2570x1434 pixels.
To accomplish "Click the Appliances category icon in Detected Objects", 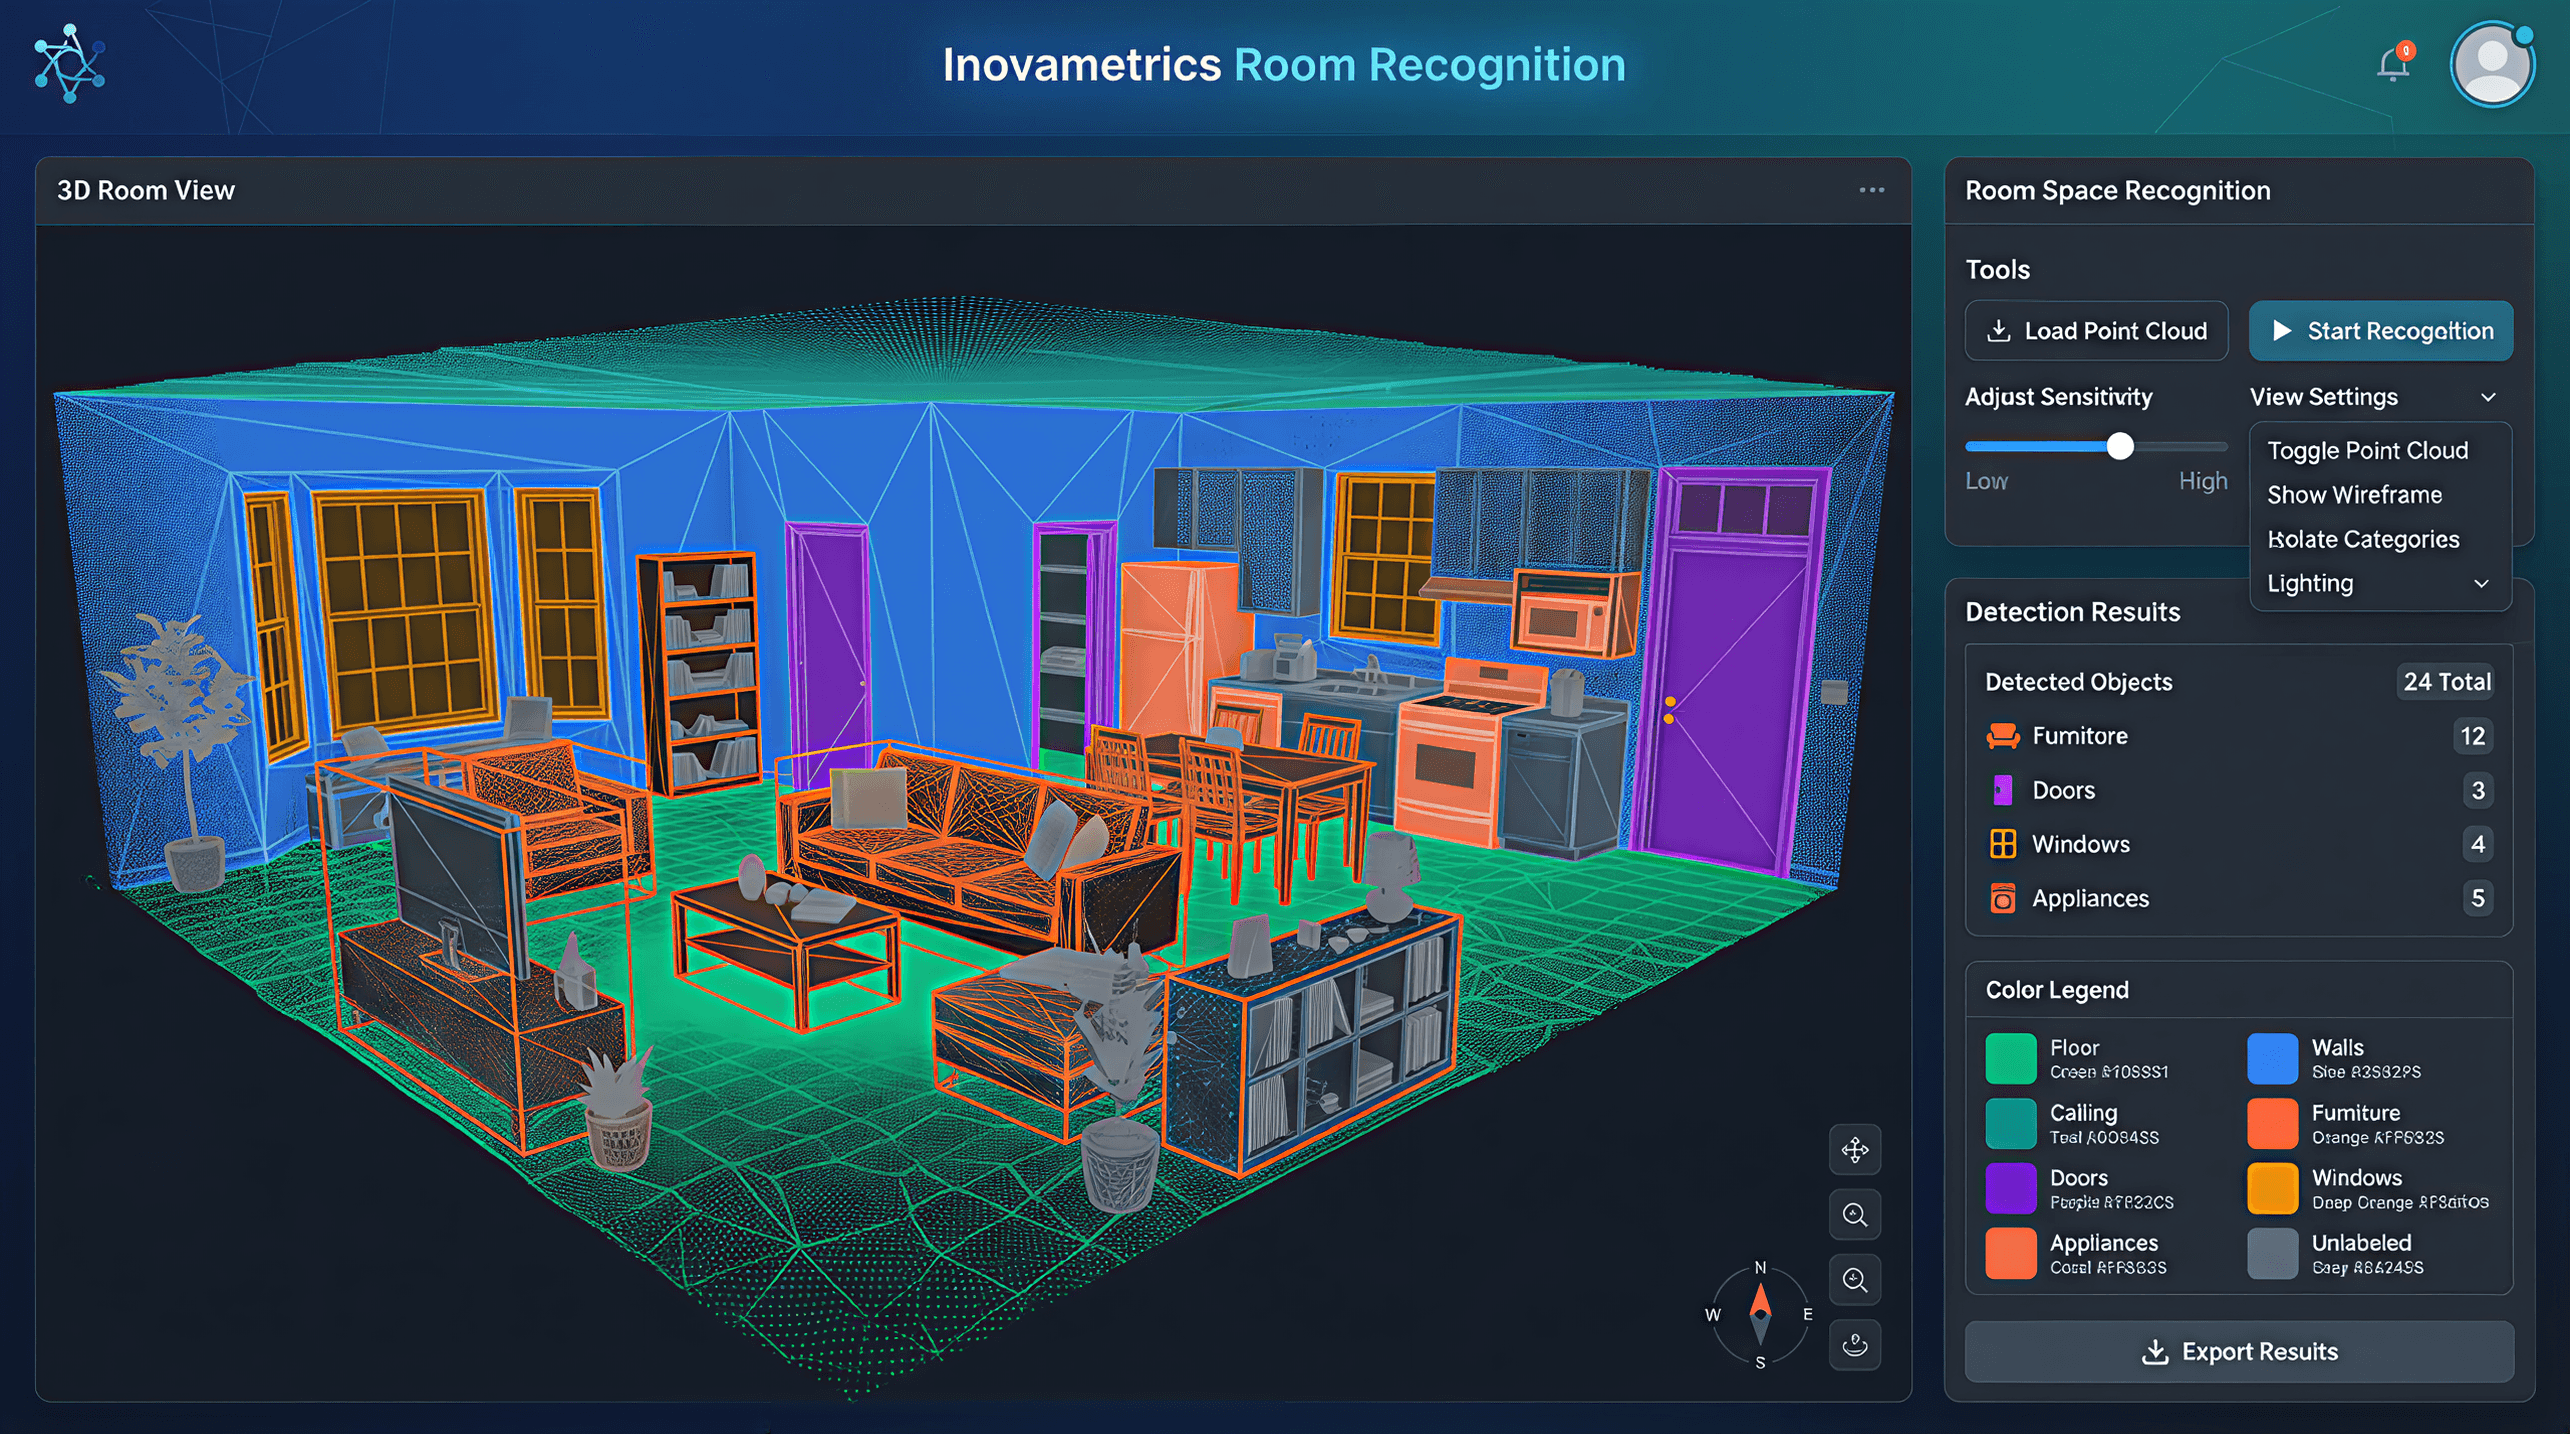I will pyautogui.click(x=2002, y=898).
